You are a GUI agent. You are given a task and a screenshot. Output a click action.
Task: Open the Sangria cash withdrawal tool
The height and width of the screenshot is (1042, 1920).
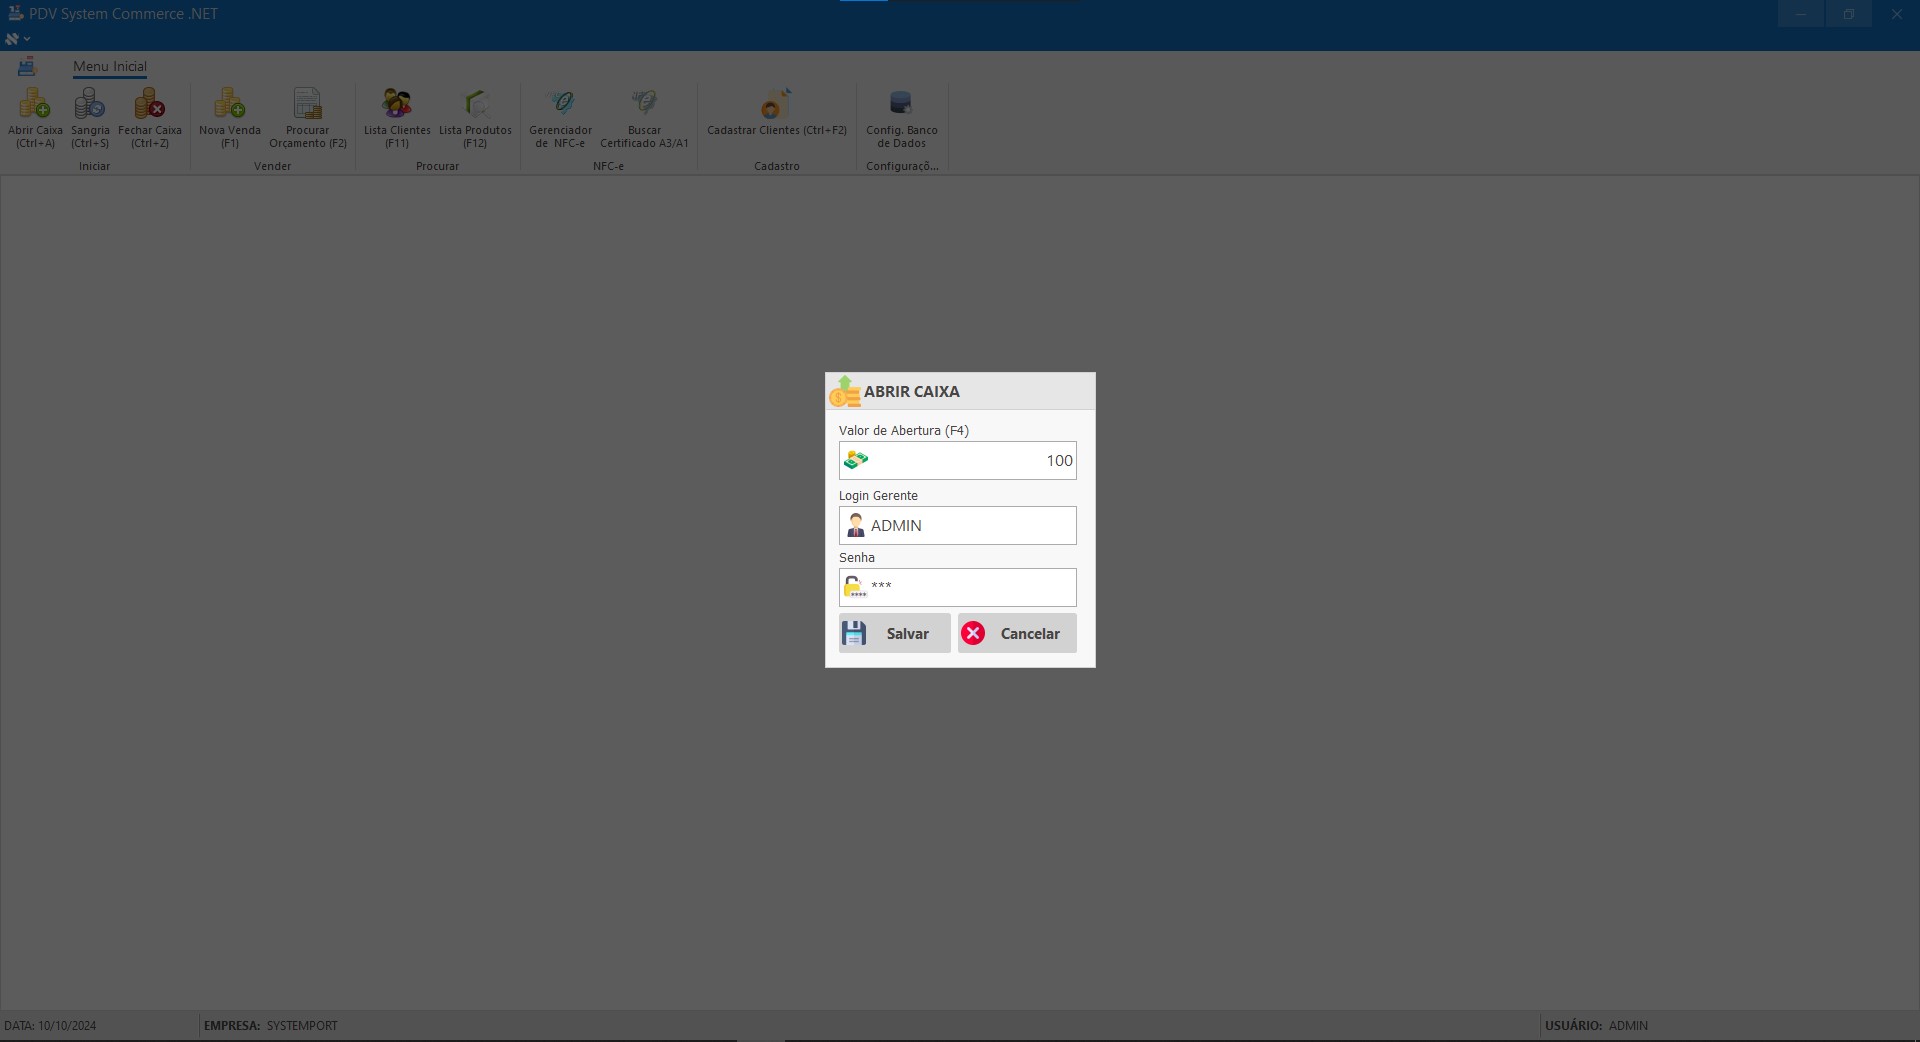(x=90, y=104)
